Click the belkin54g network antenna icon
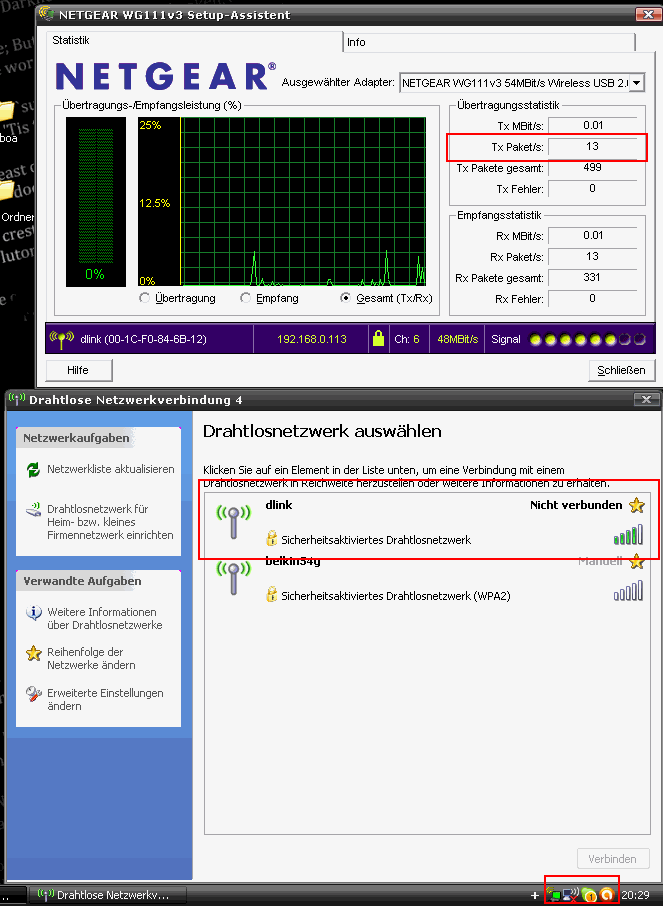663x906 pixels. pos(234,578)
